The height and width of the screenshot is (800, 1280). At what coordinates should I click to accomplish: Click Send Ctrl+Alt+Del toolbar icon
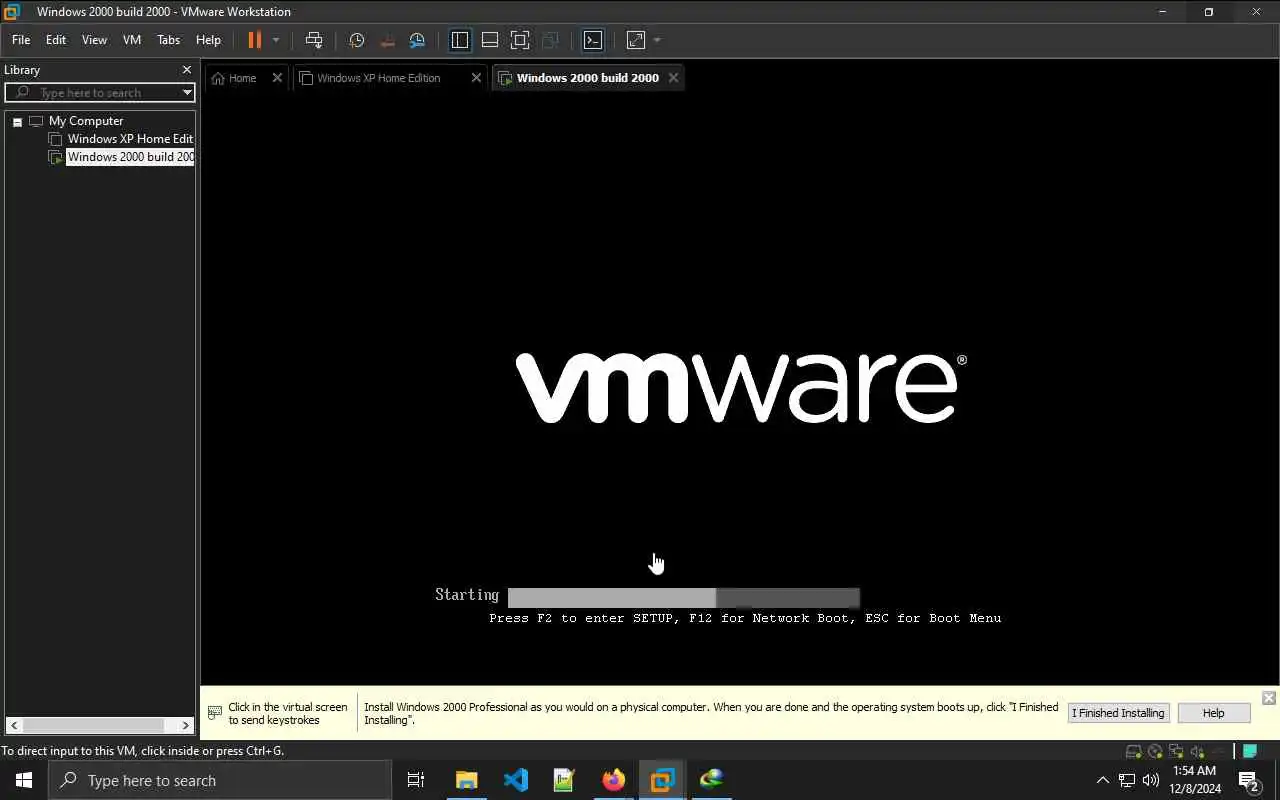pyautogui.click(x=314, y=40)
